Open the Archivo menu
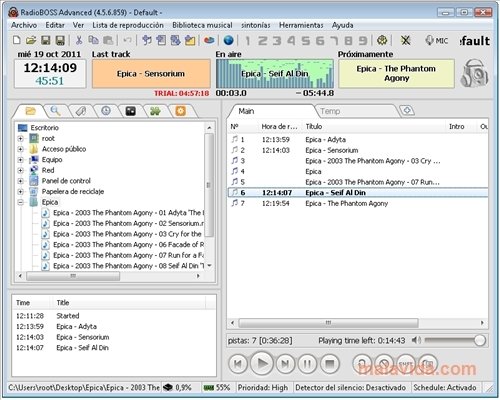The width and height of the screenshot is (500, 400). (24, 25)
